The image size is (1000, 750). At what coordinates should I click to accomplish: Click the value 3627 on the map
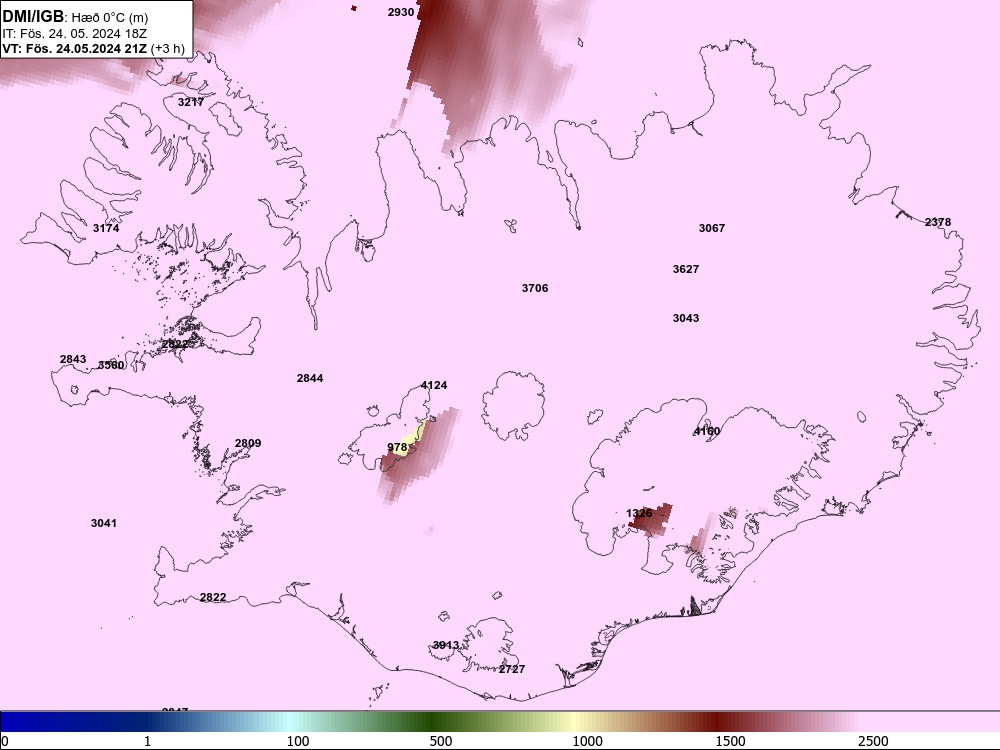tap(686, 269)
